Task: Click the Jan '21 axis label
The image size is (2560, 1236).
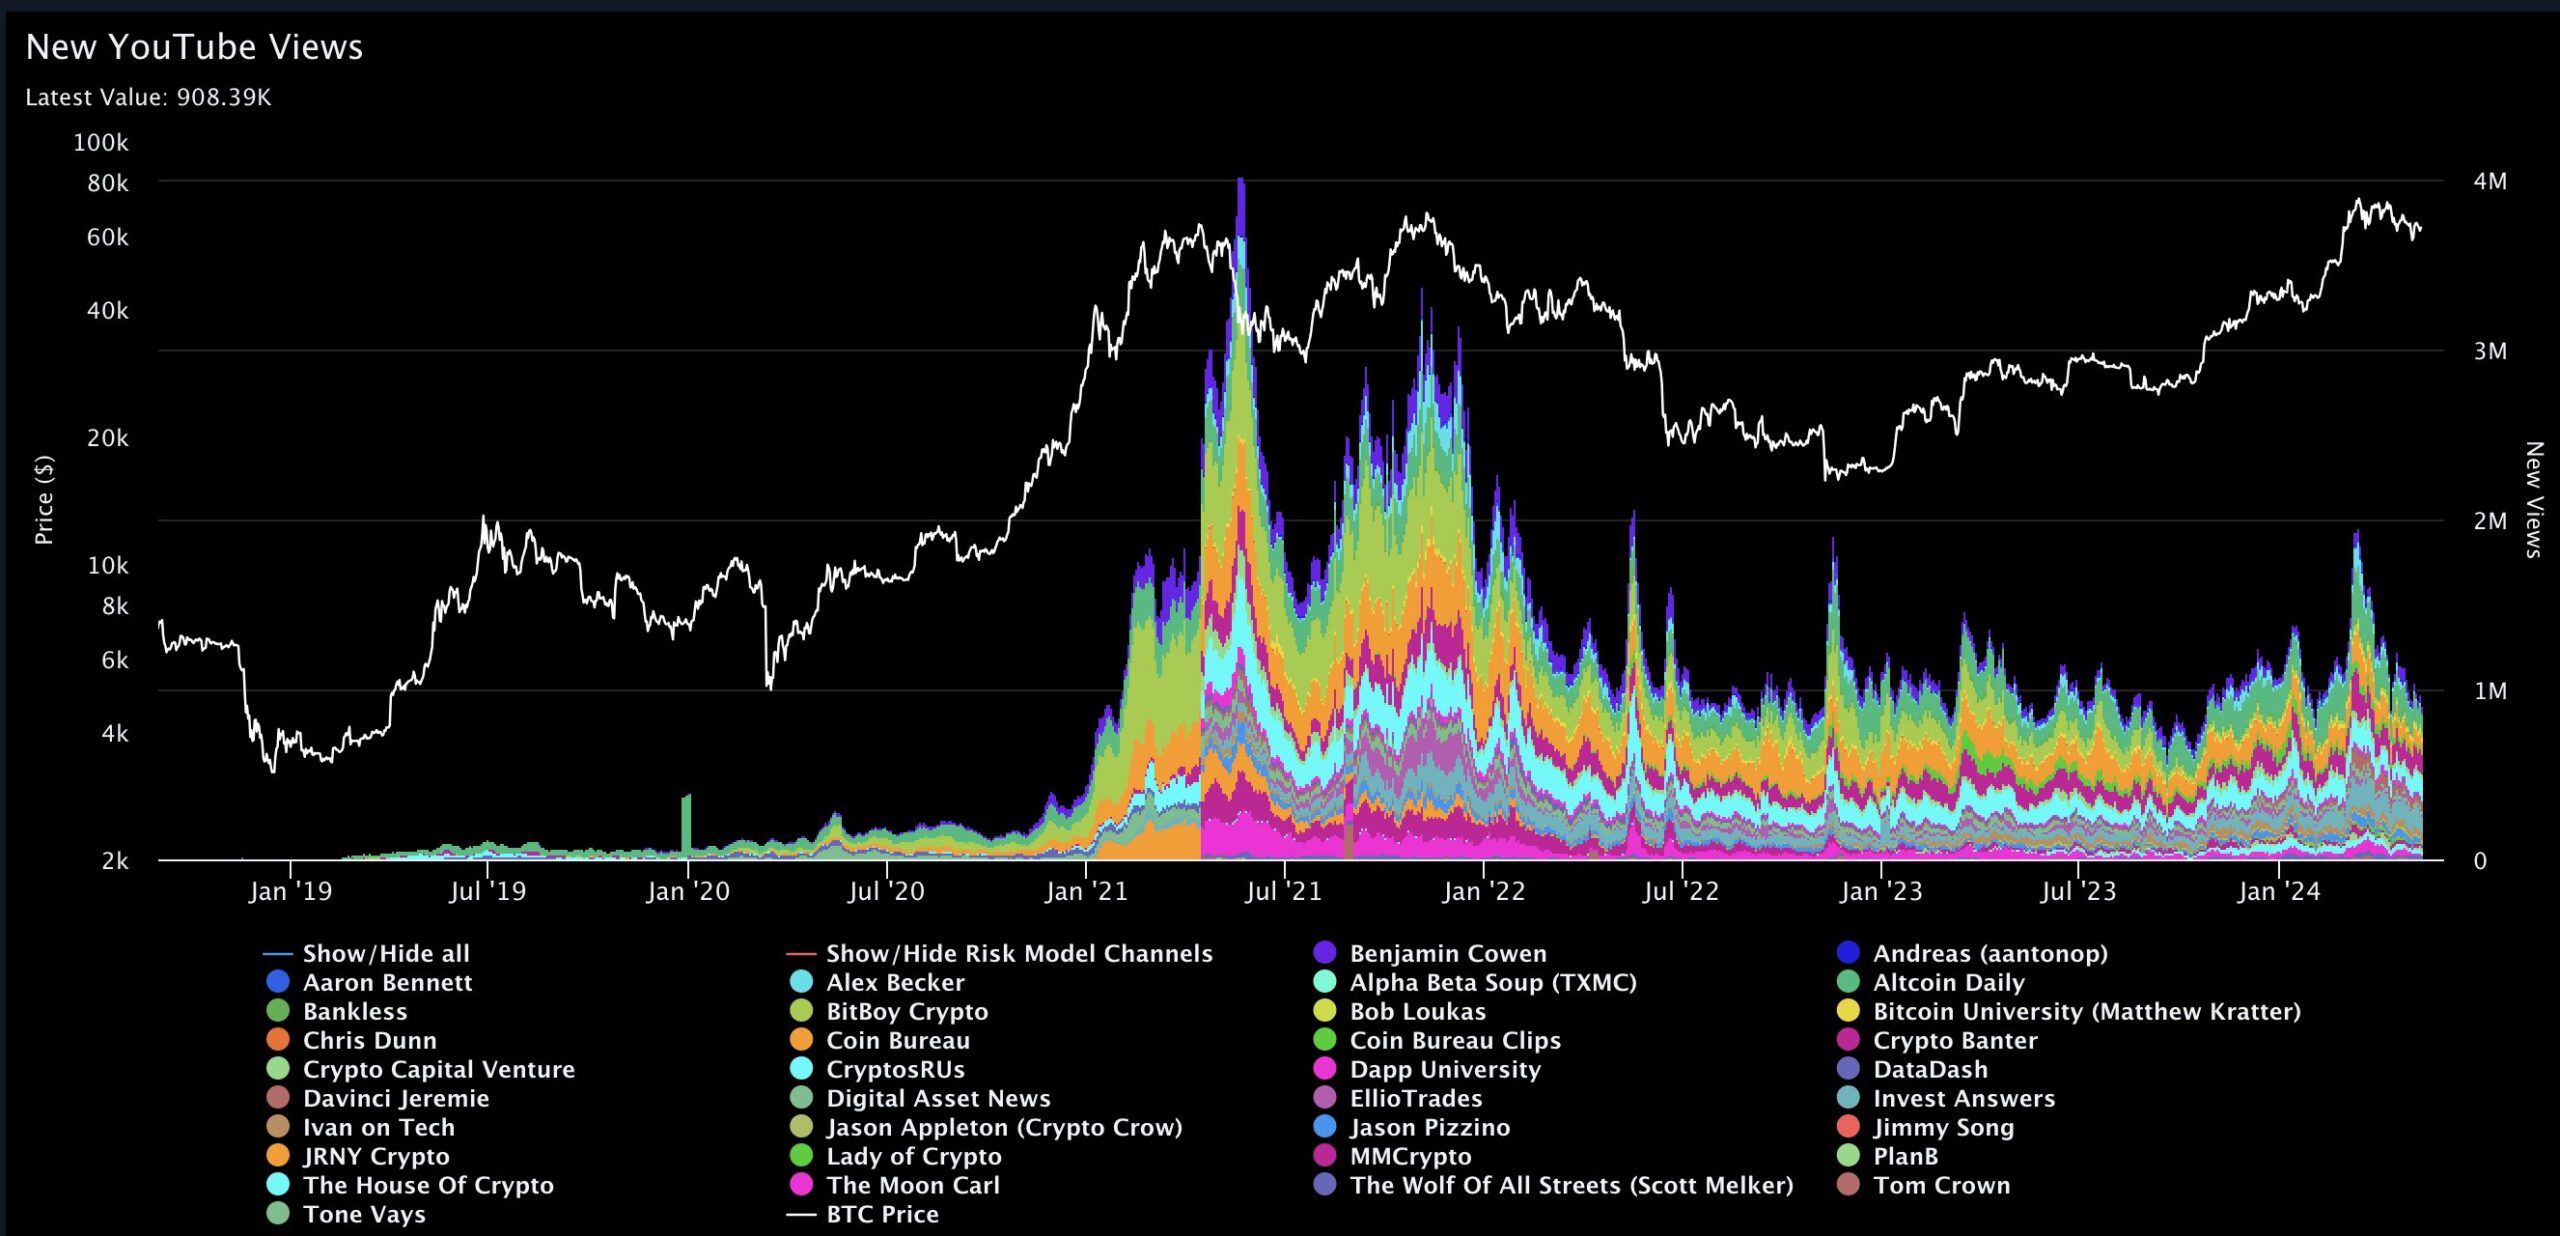Action: click(x=1086, y=891)
